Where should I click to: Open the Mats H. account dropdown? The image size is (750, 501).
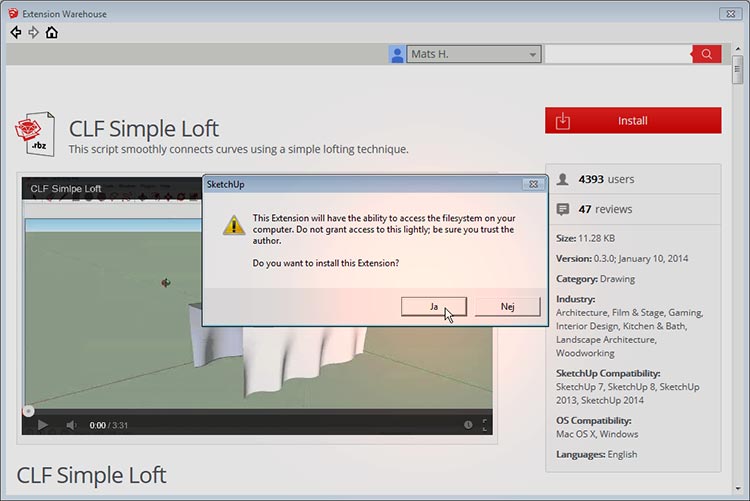tap(474, 54)
